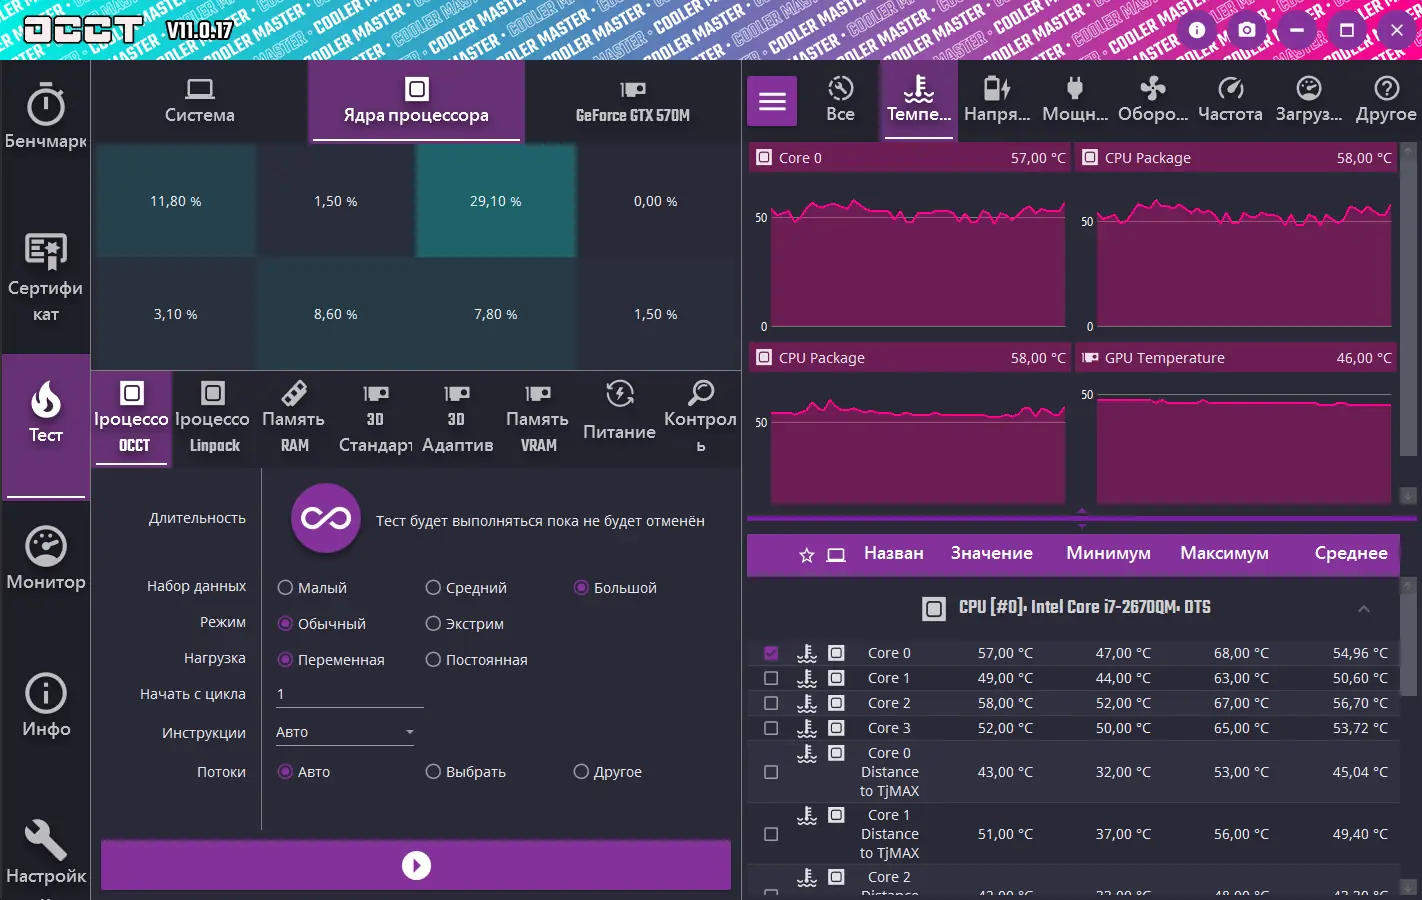Viewport: 1422px width, 900px height.
Task: Click the temperature icon in the Core 1 row
Action: (x=807, y=678)
